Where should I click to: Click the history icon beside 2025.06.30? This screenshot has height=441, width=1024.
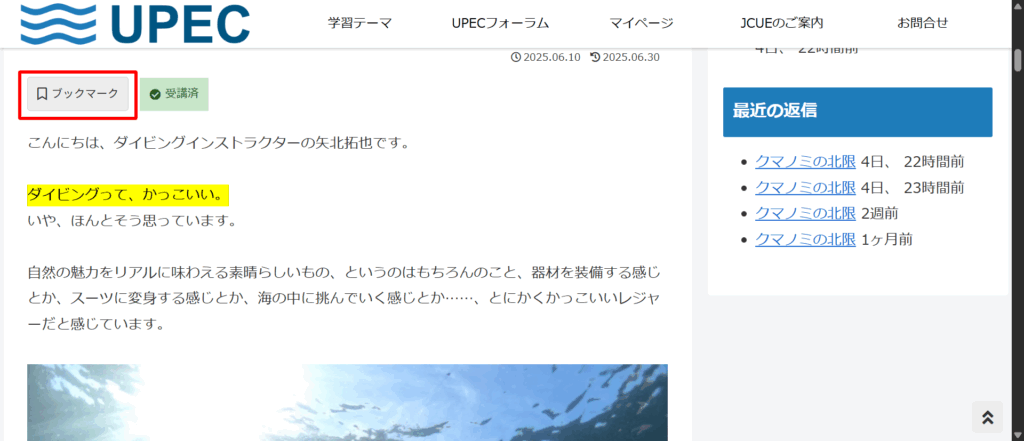tap(595, 57)
